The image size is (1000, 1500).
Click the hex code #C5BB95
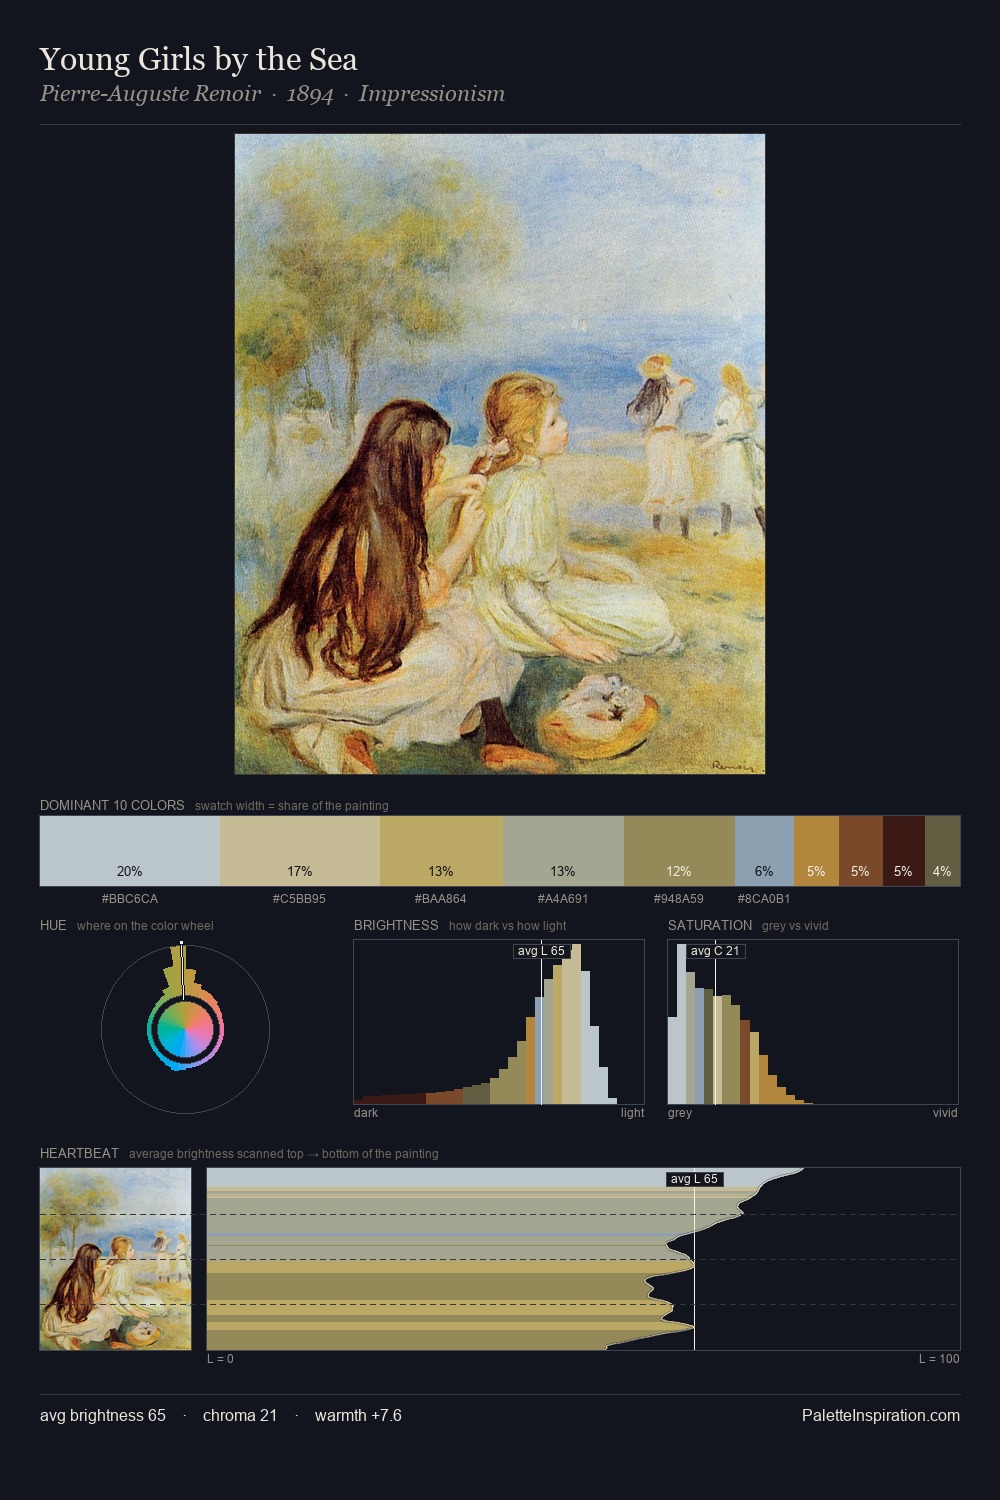(x=299, y=899)
